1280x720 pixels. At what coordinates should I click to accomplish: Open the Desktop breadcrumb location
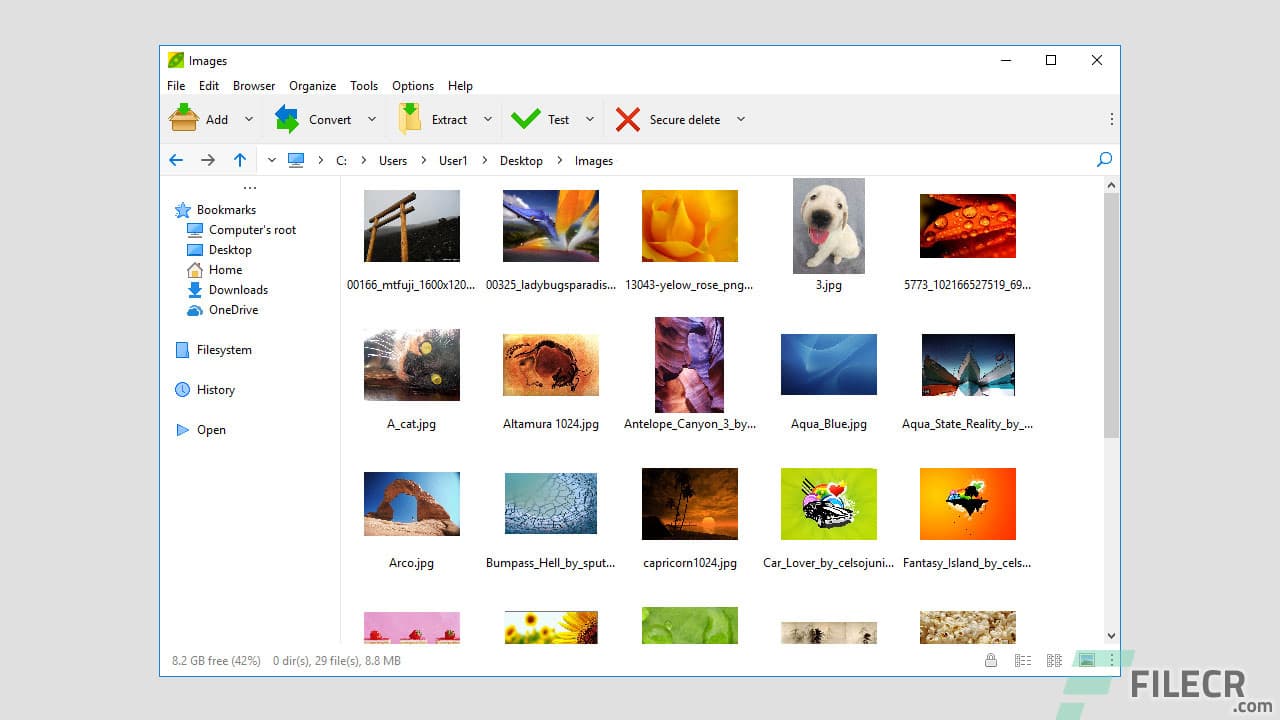(521, 160)
